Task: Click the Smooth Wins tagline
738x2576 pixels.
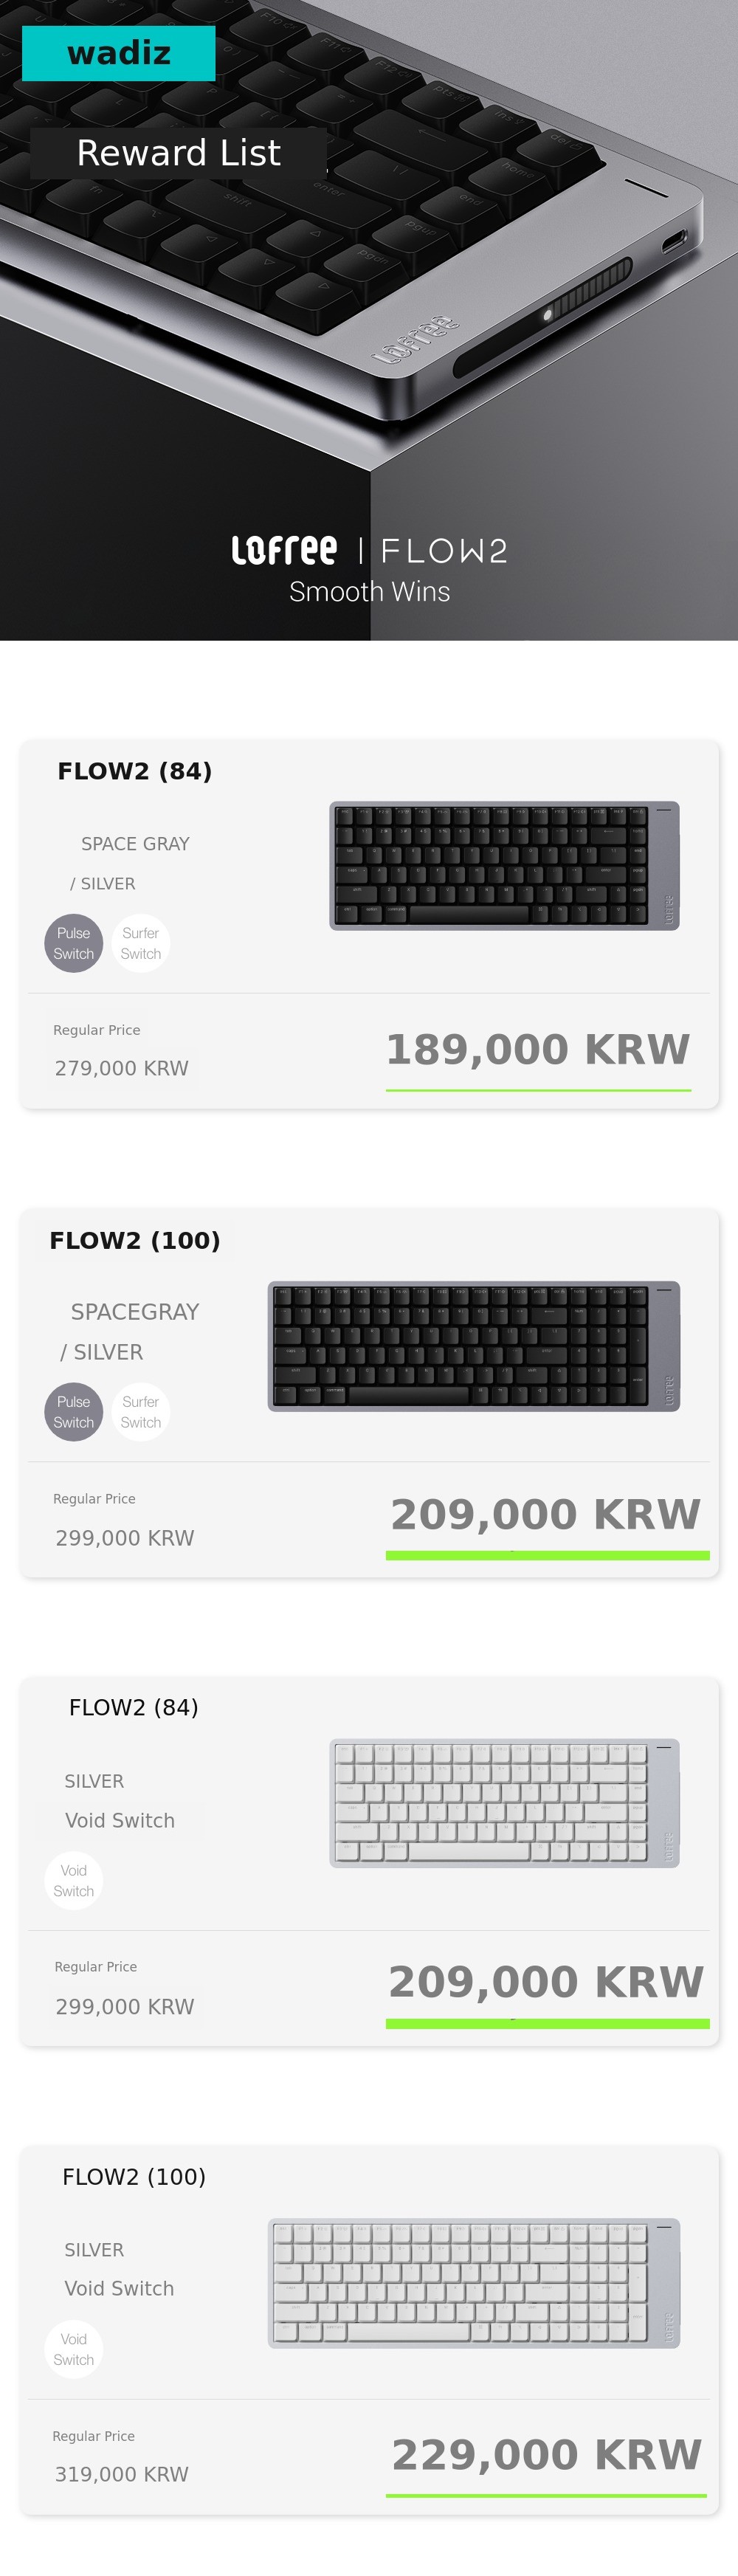Action: [x=369, y=592]
